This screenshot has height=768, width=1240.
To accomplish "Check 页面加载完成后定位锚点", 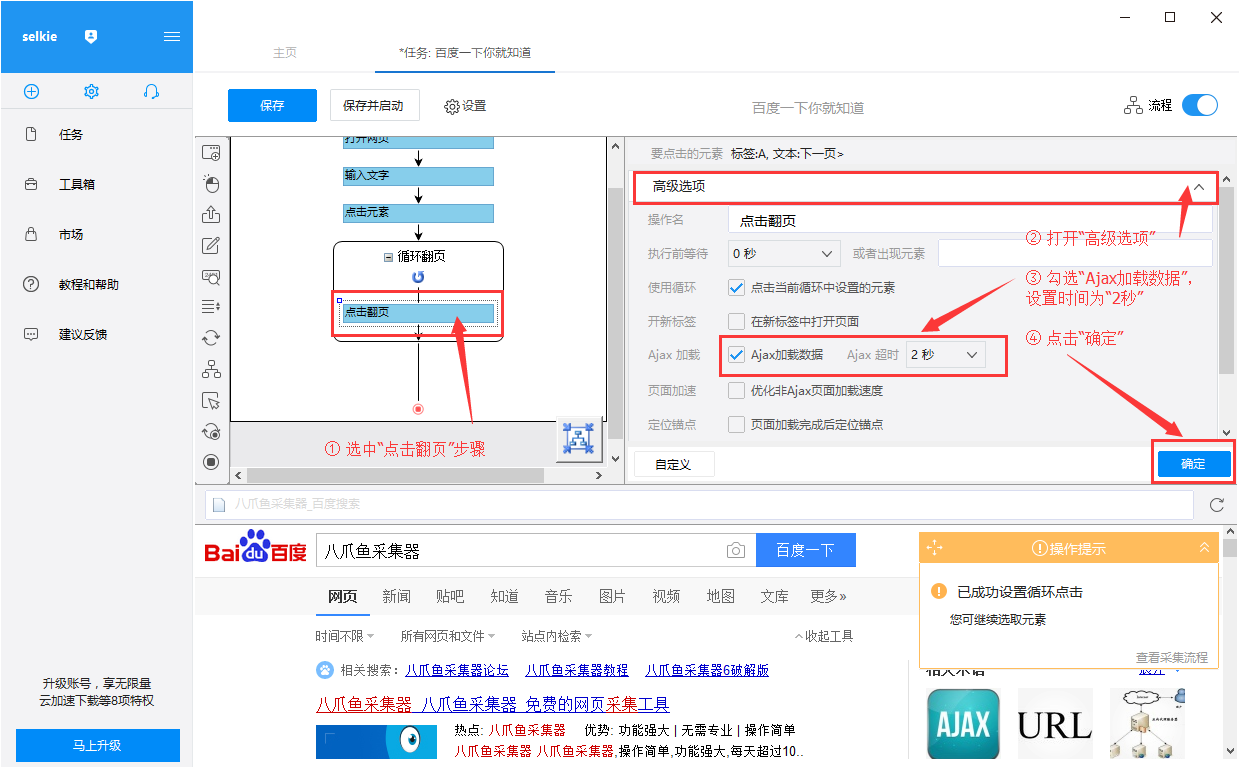I will 737,424.
